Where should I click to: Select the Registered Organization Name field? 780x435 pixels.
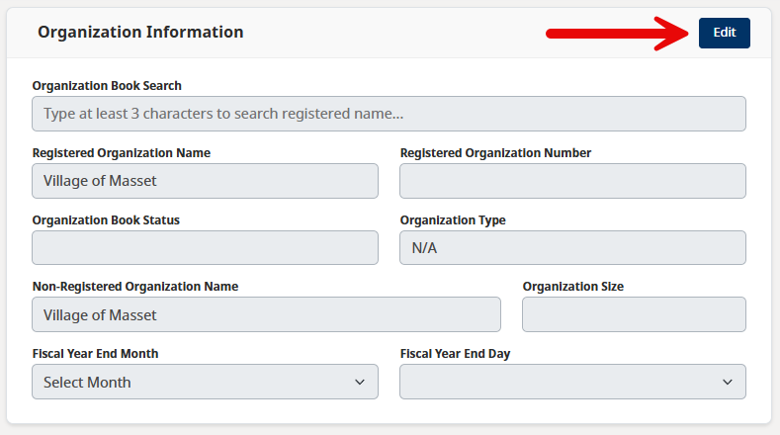click(x=205, y=181)
